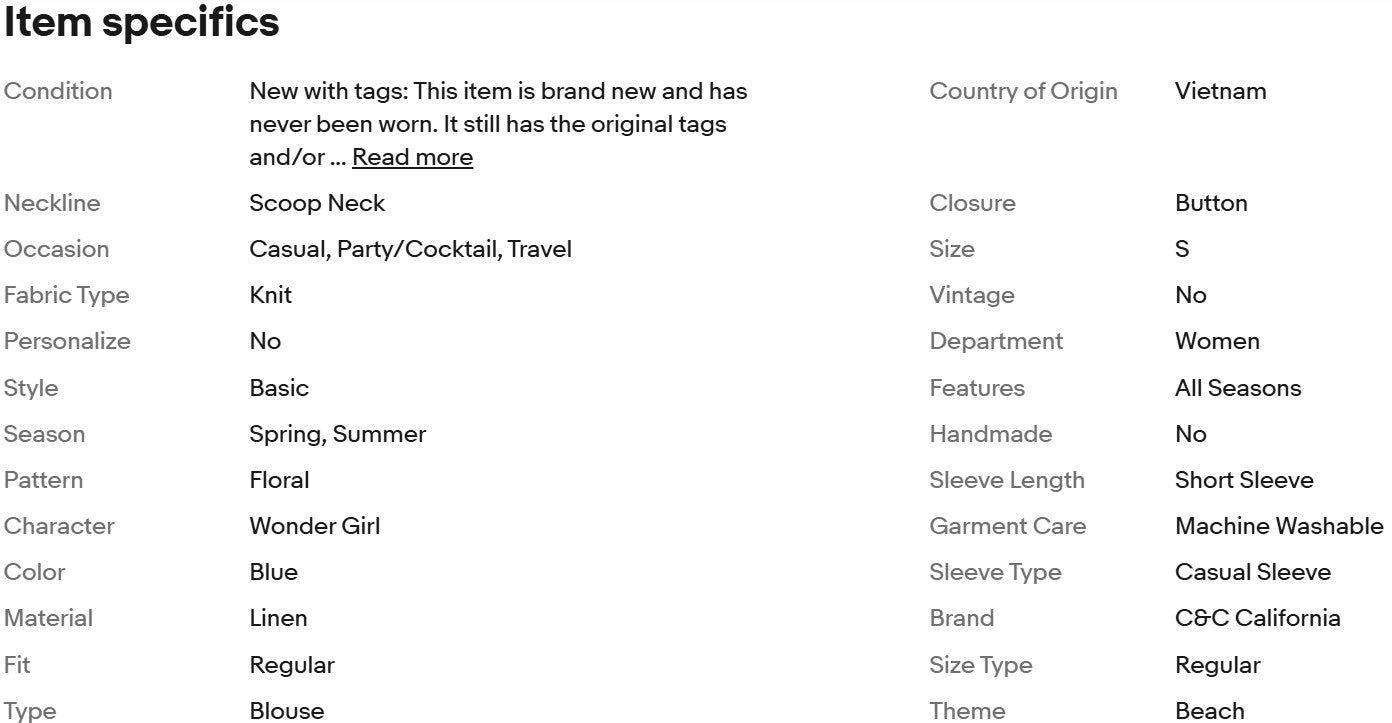Click the C&C California brand value

coord(1257,618)
